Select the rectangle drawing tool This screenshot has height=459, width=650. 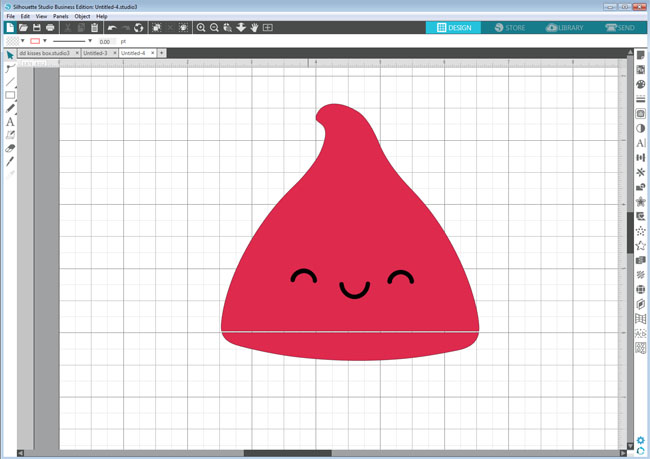coord(10,95)
